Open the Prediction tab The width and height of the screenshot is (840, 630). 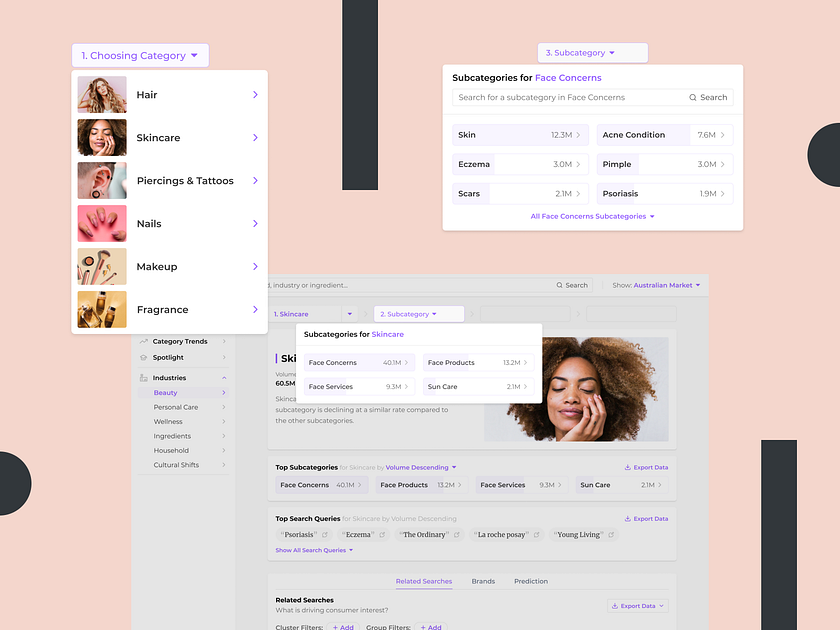[x=530, y=581]
